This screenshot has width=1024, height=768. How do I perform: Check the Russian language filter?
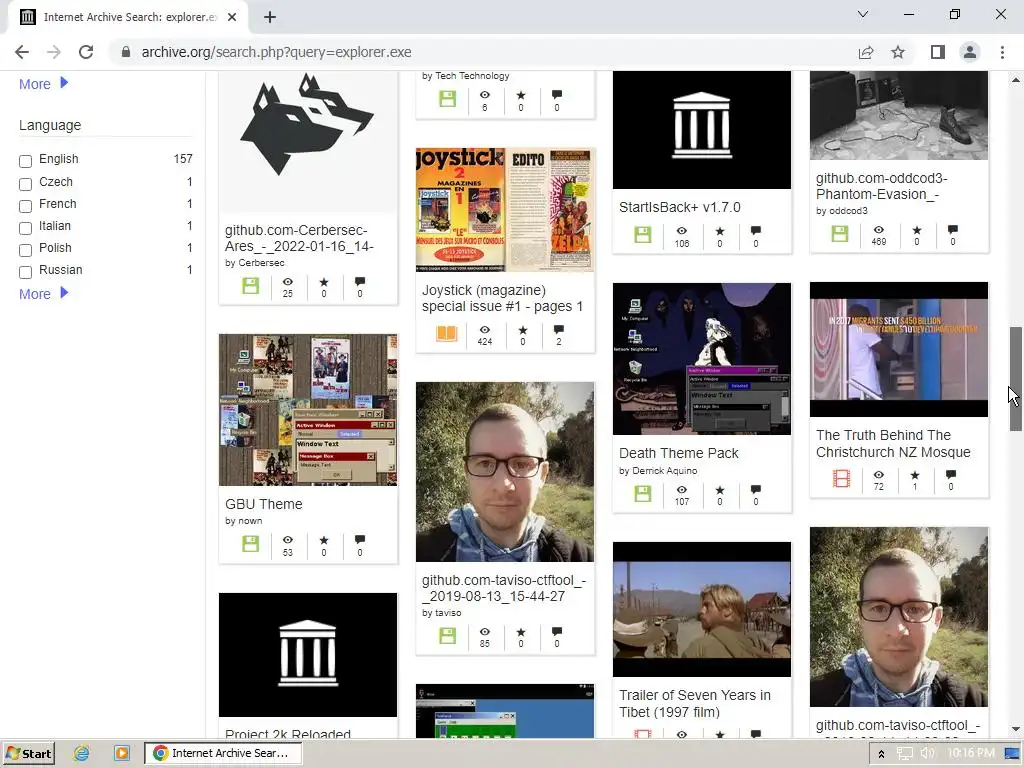pyautogui.click(x=25, y=272)
